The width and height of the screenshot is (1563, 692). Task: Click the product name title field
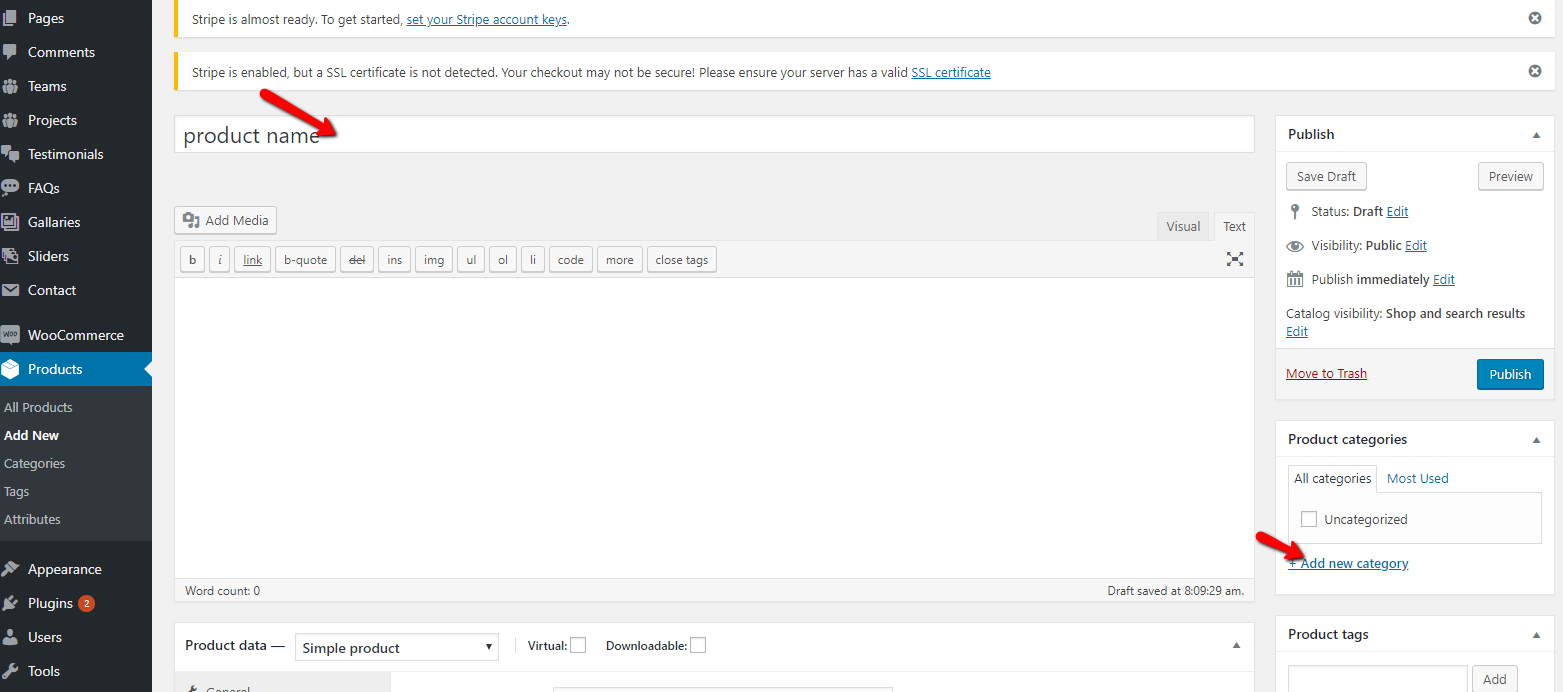(714, 135)
